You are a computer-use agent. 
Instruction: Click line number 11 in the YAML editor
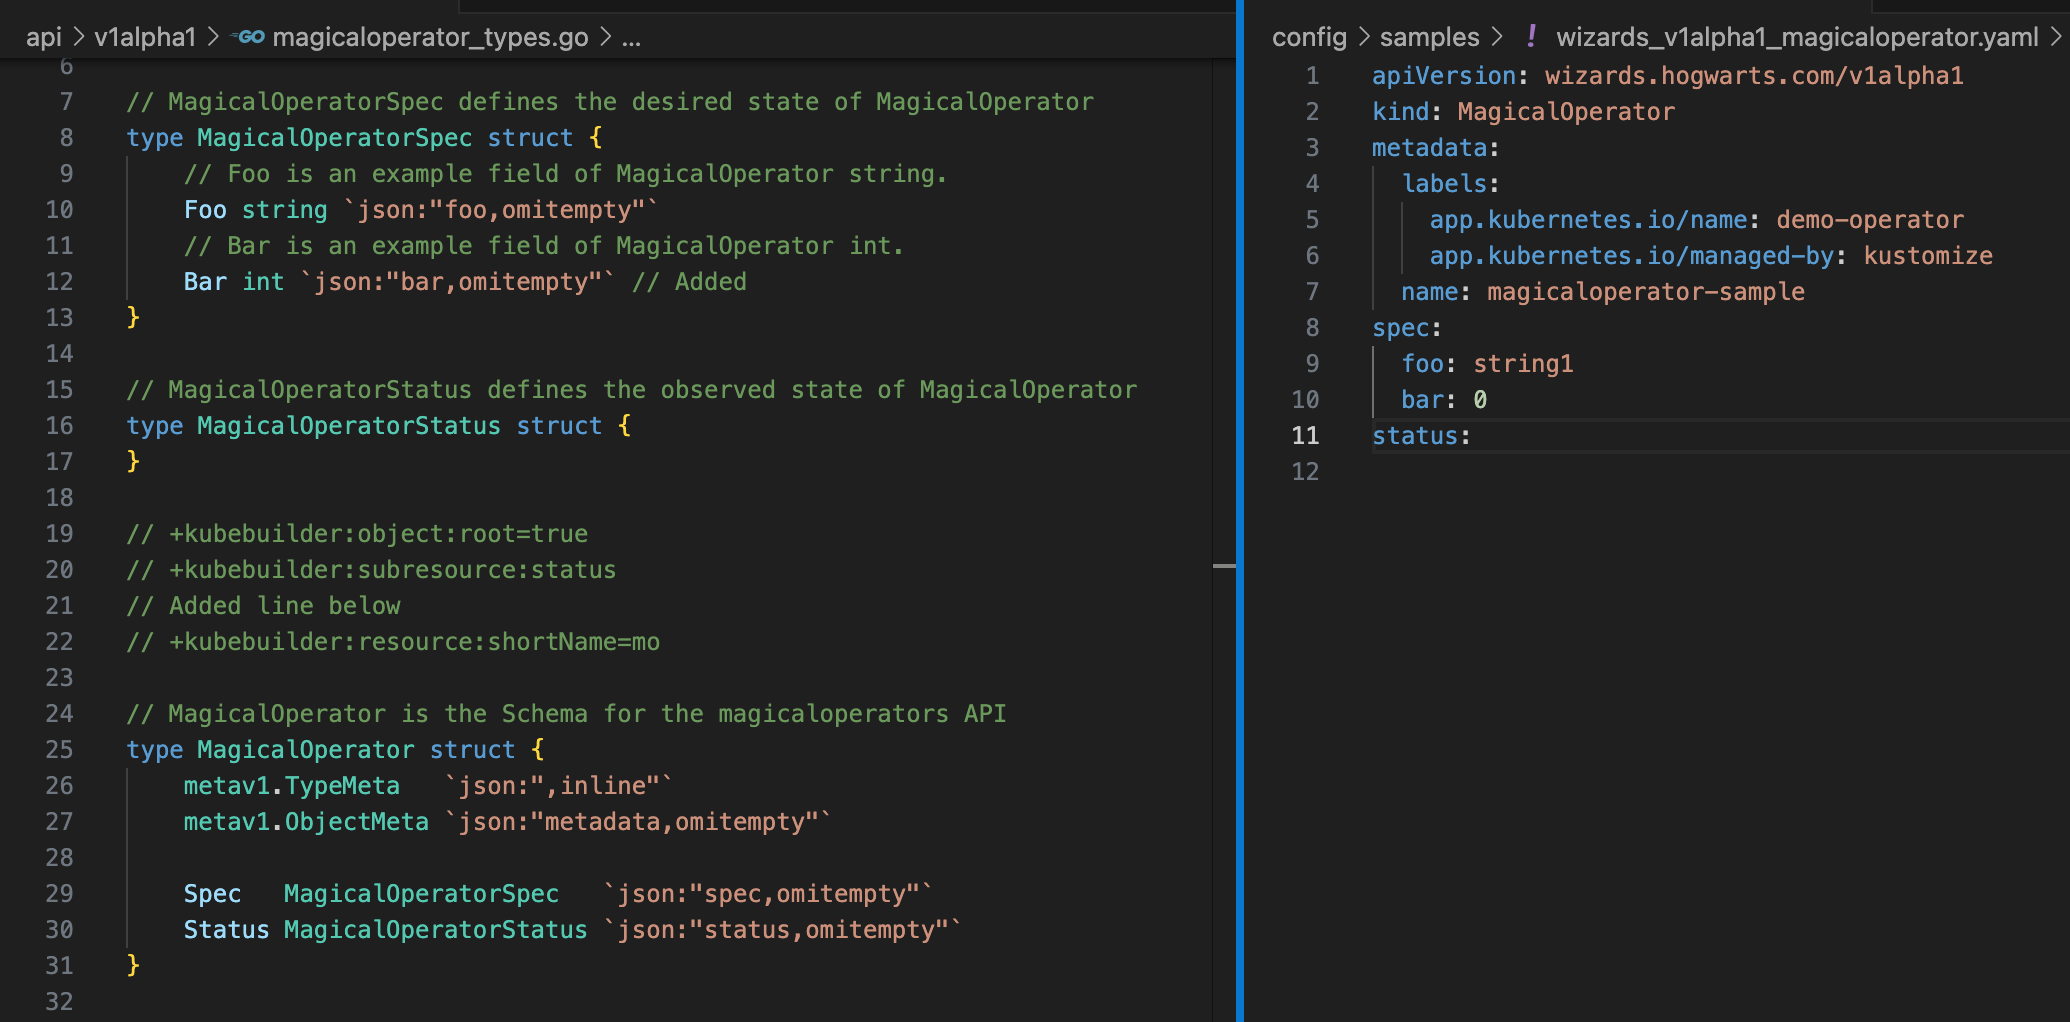[x=1305, y=436]
